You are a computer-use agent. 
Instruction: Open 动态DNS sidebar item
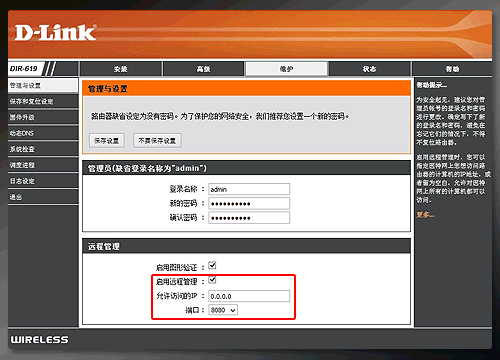[x=43, y=133]
